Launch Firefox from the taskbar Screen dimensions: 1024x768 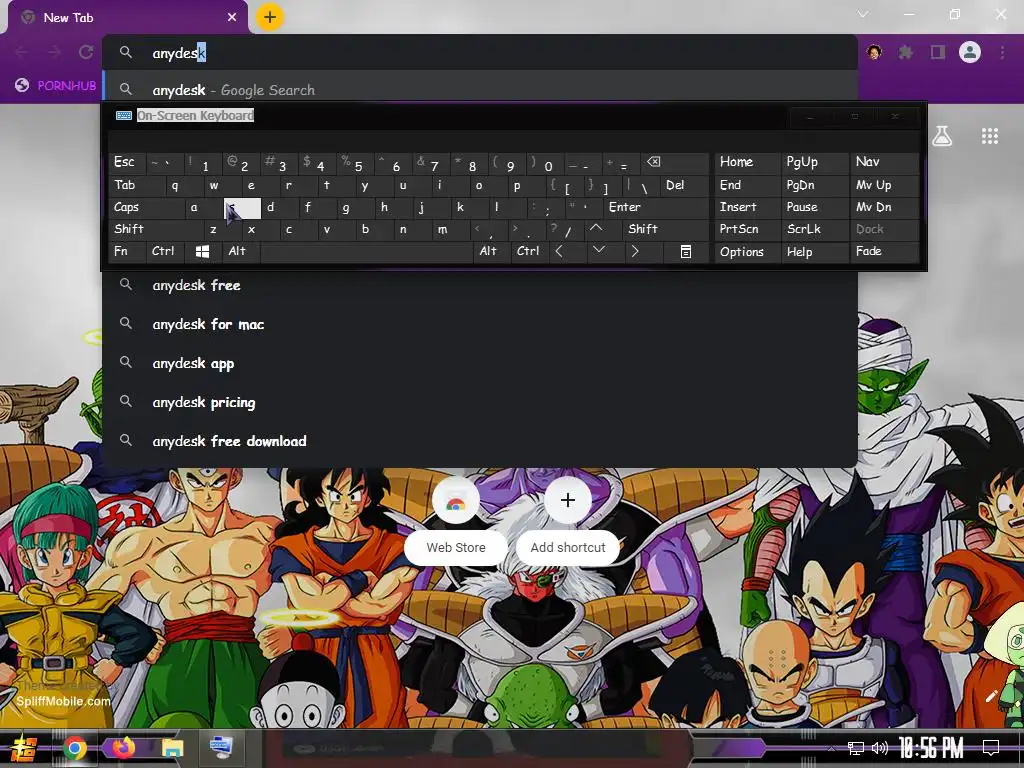click(x=123, y=748)
